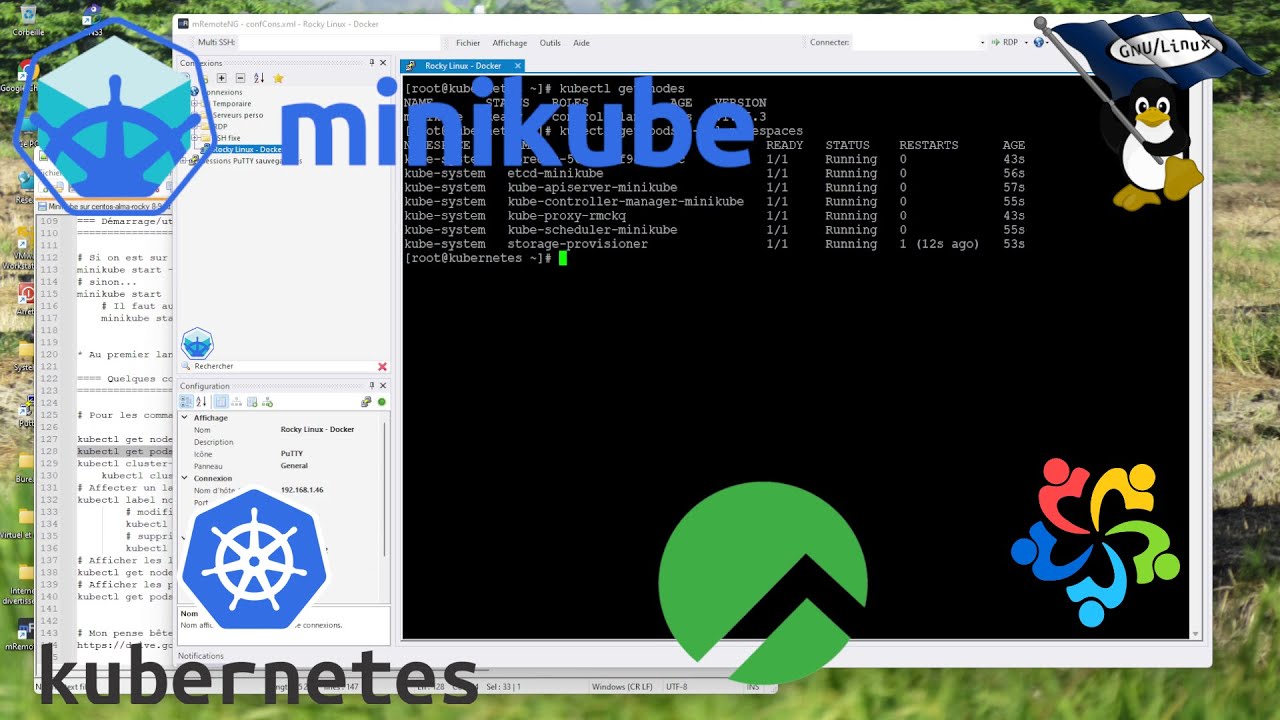Click UTF-8 encoding in Notepad++ status bar
This screenshot has width=1280, height=720.
click(x=677, y=687)
